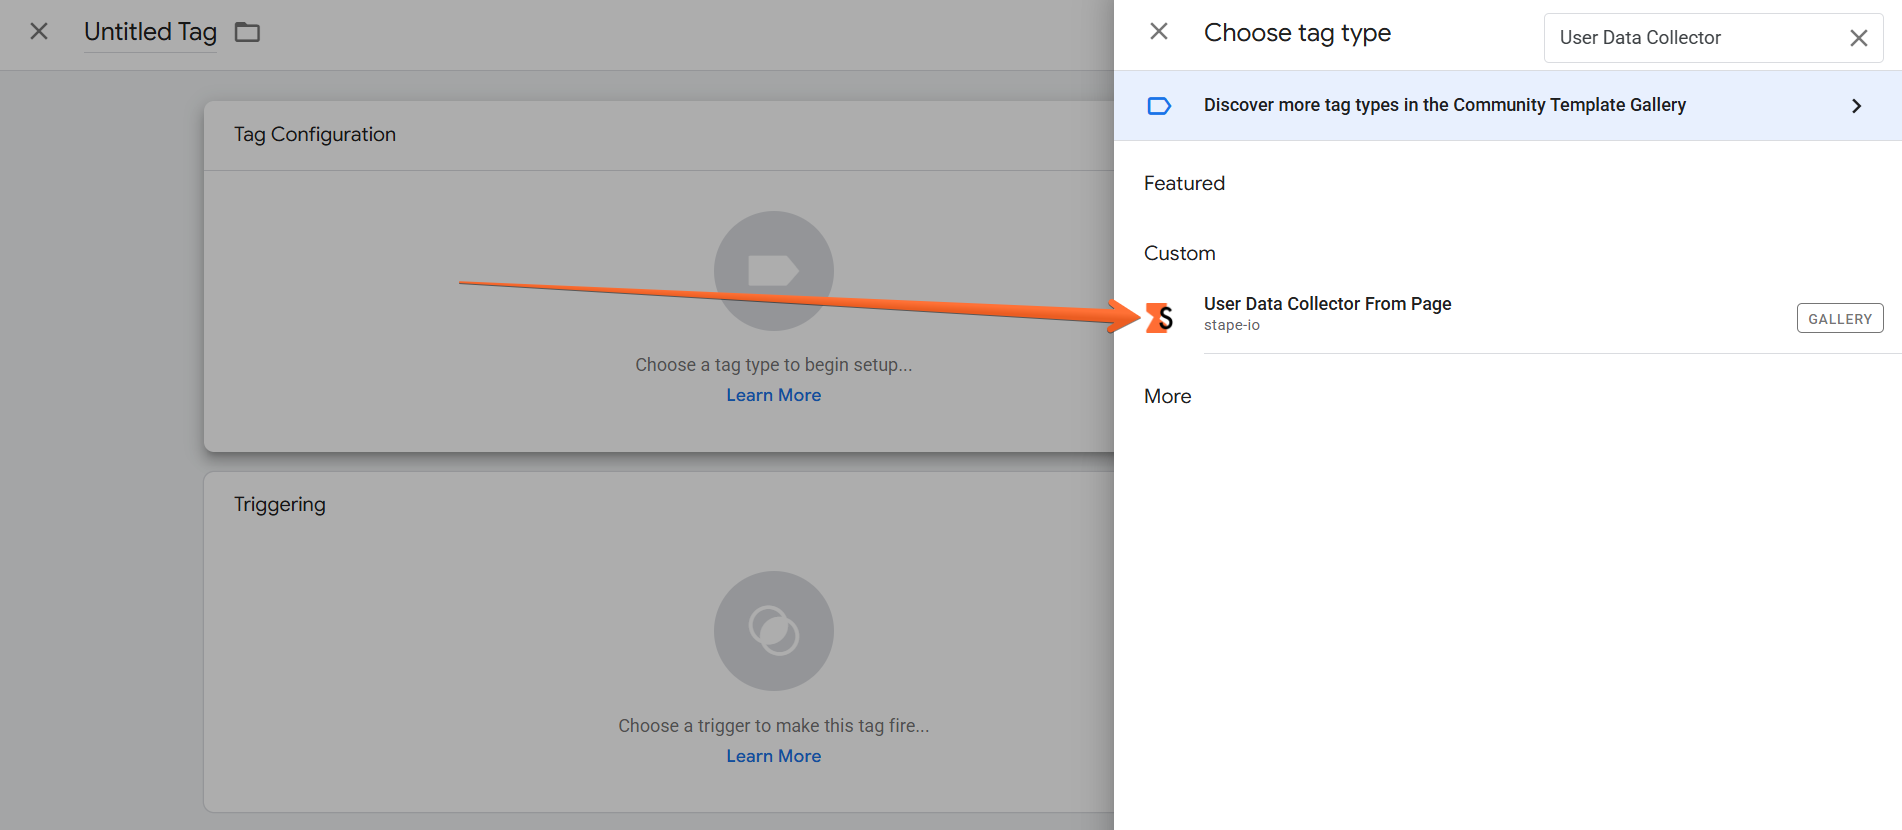
Task: Click the More section heading
Action: click(x=1168, y=397)
